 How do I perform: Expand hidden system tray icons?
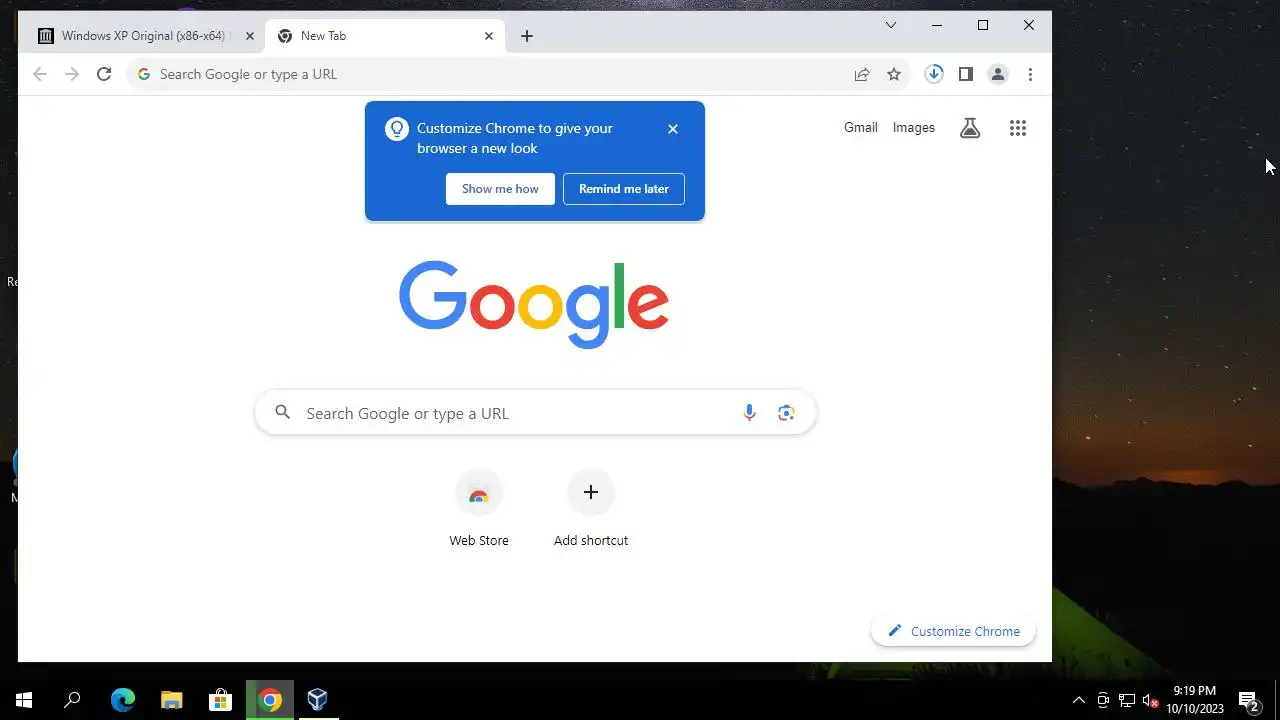tap(1078, 700)
